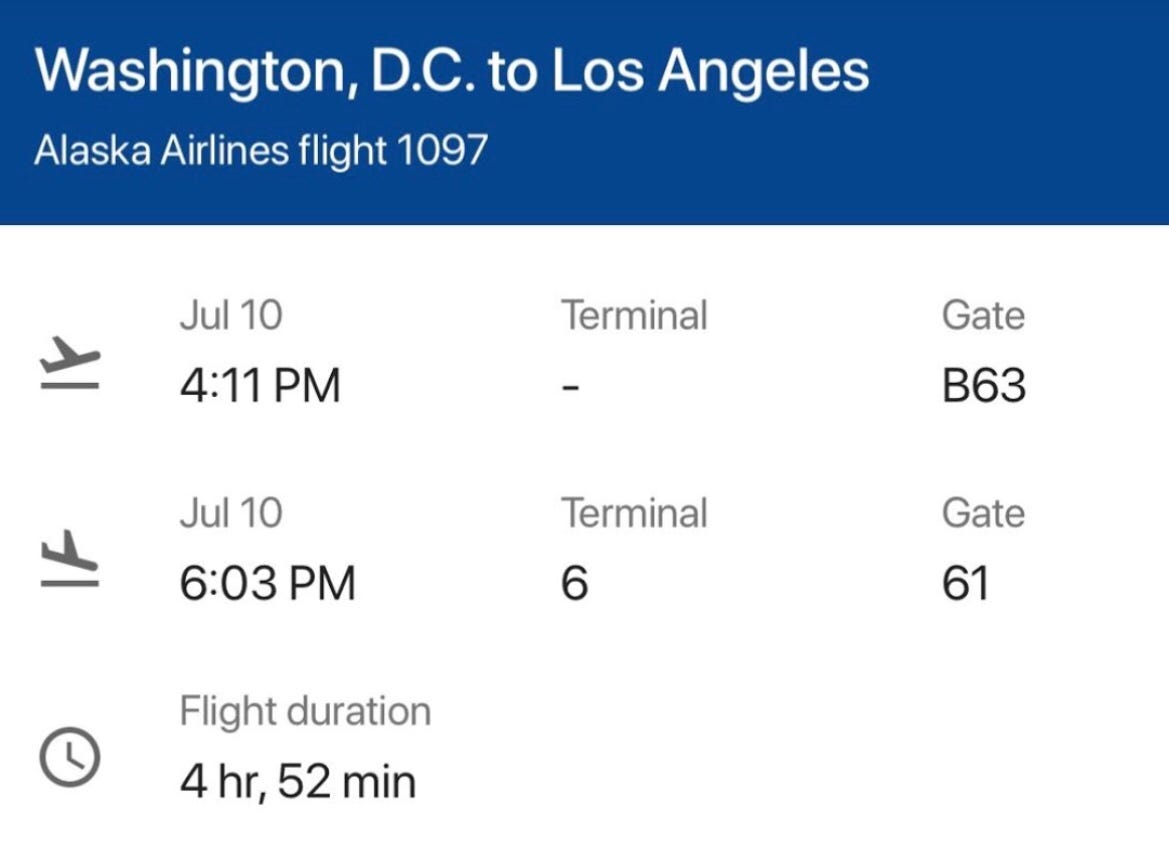Click the 6:03 PM arrival time
This screenshot has height=852, width=1169.
click(x=267, y=583)
